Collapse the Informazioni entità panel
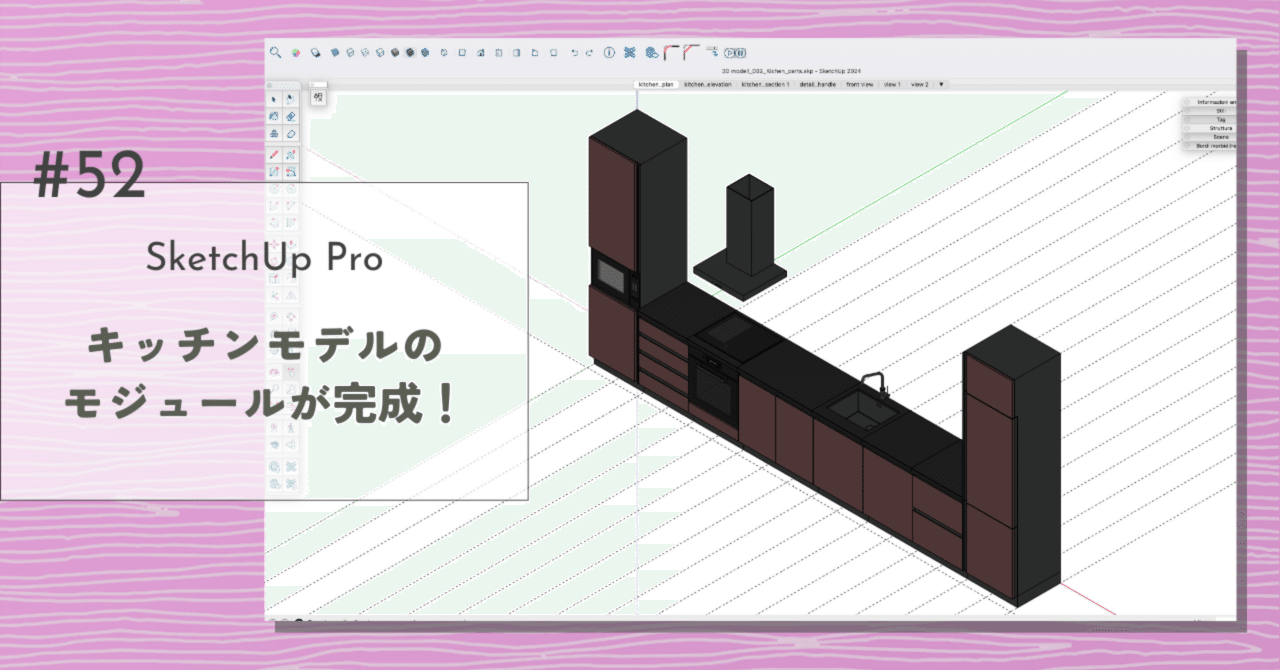1280x670 pixels. 1213,101
